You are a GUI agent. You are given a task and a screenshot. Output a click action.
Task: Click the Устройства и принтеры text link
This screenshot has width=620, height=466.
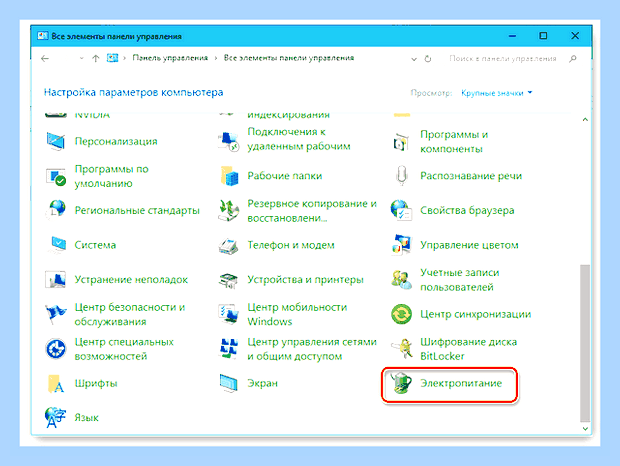305,280
